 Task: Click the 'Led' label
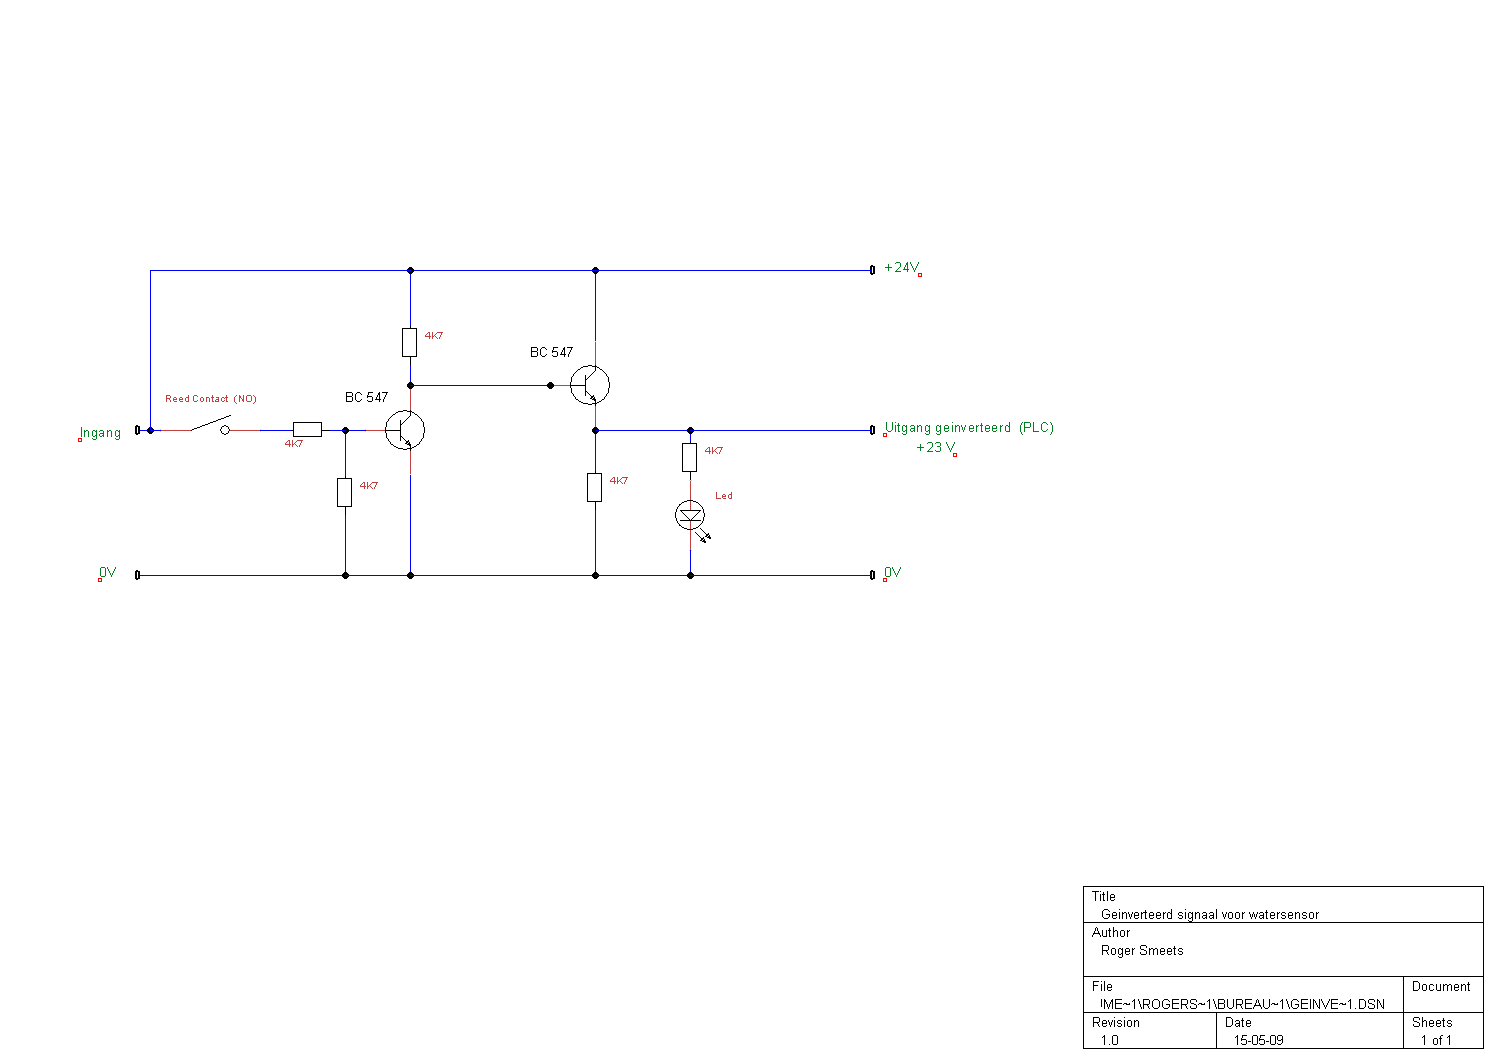[724, 496]
